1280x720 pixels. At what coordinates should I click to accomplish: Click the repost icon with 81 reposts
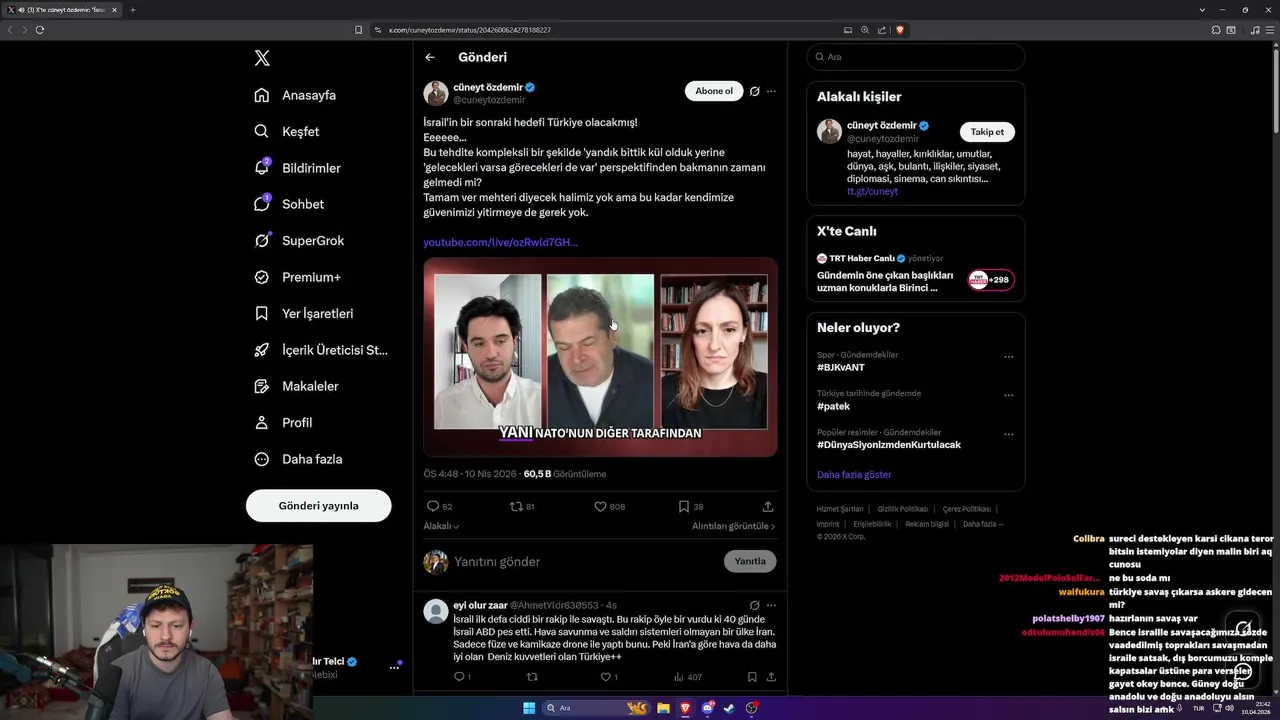click(x=516, y=507)
